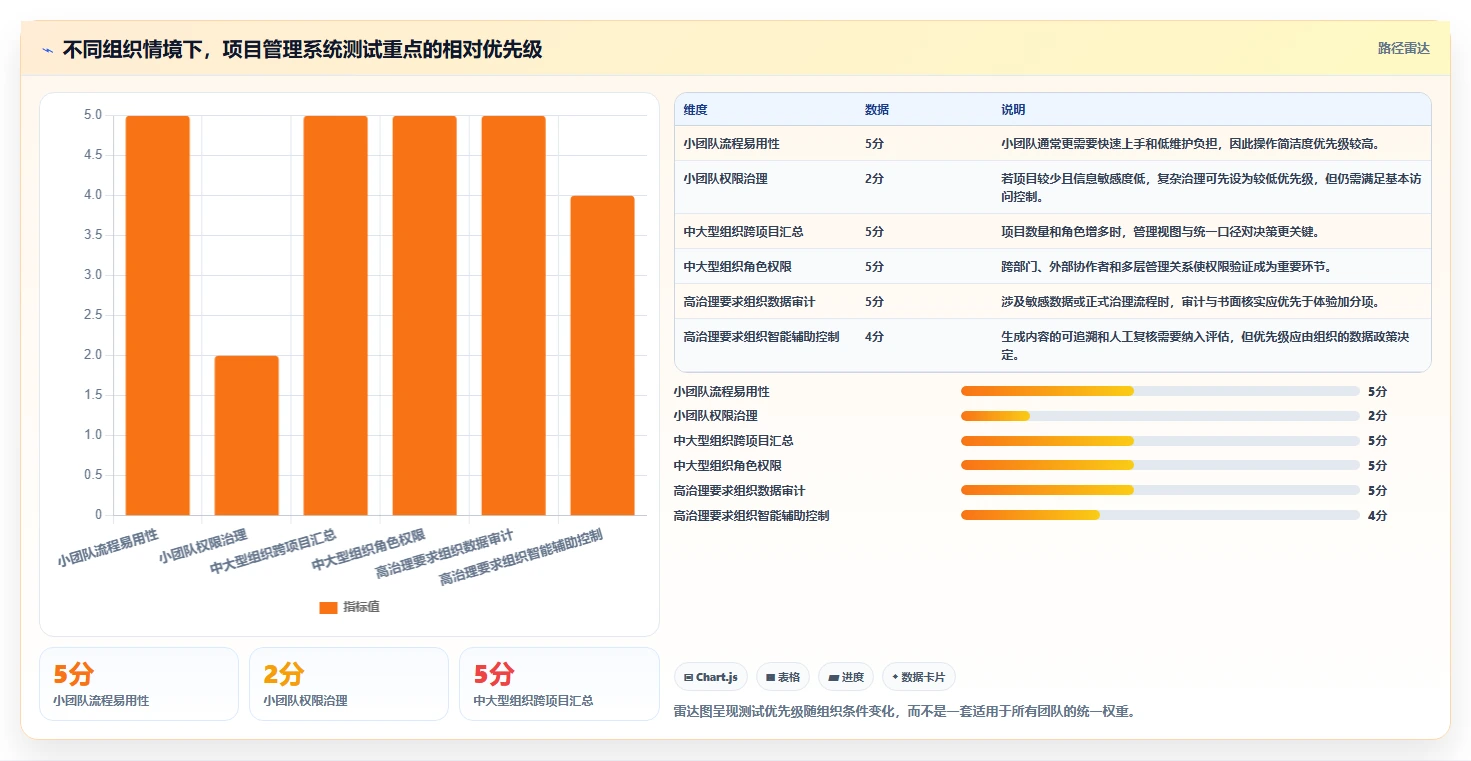Click the 4分 label ending the 高治理要求组织智能辅助控制 progress bar
This screenshot has width=1471, height=761.
tap(1377, 515)
